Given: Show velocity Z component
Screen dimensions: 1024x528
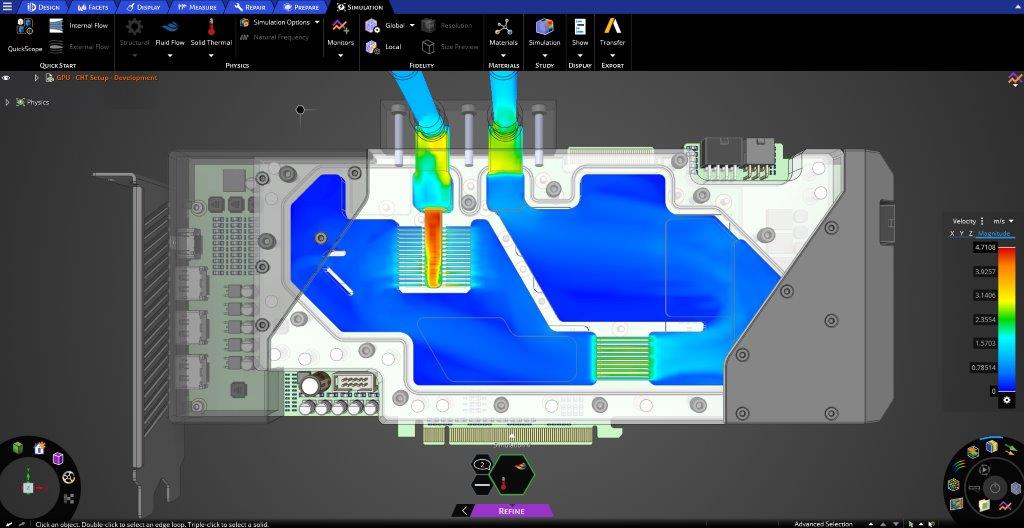Looking at the screenshot, I should pyautogui.click(x=970, y=233).
